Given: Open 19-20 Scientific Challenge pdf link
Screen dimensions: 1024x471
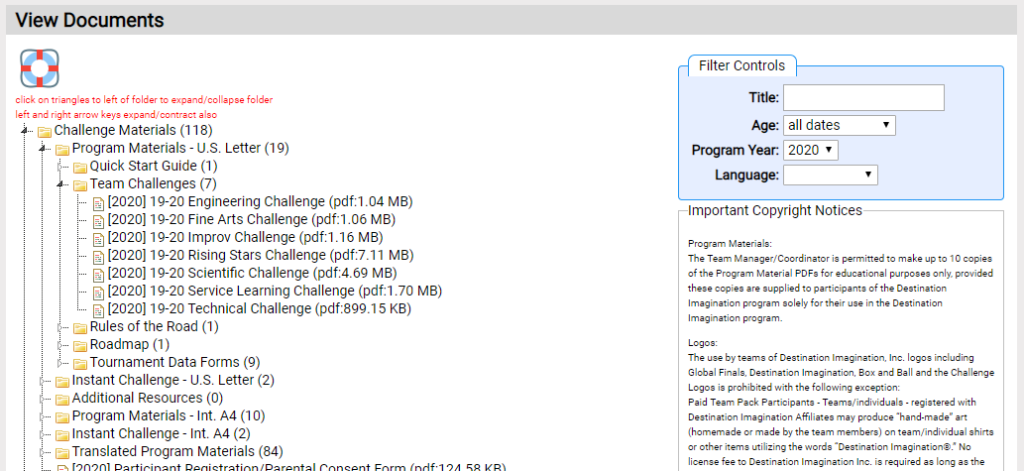Looking at the screenshot, I should [x=252, y=272].
